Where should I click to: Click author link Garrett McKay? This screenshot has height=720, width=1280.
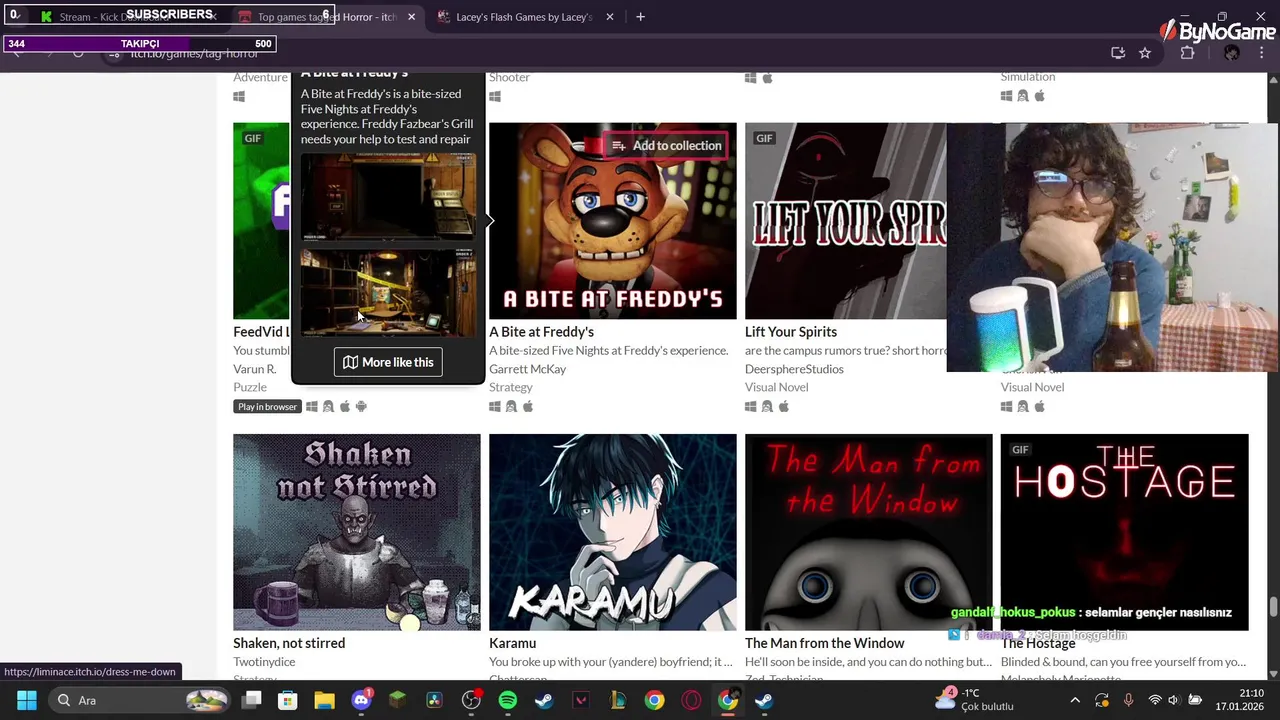pyautogui.click(x=527, y=369)
